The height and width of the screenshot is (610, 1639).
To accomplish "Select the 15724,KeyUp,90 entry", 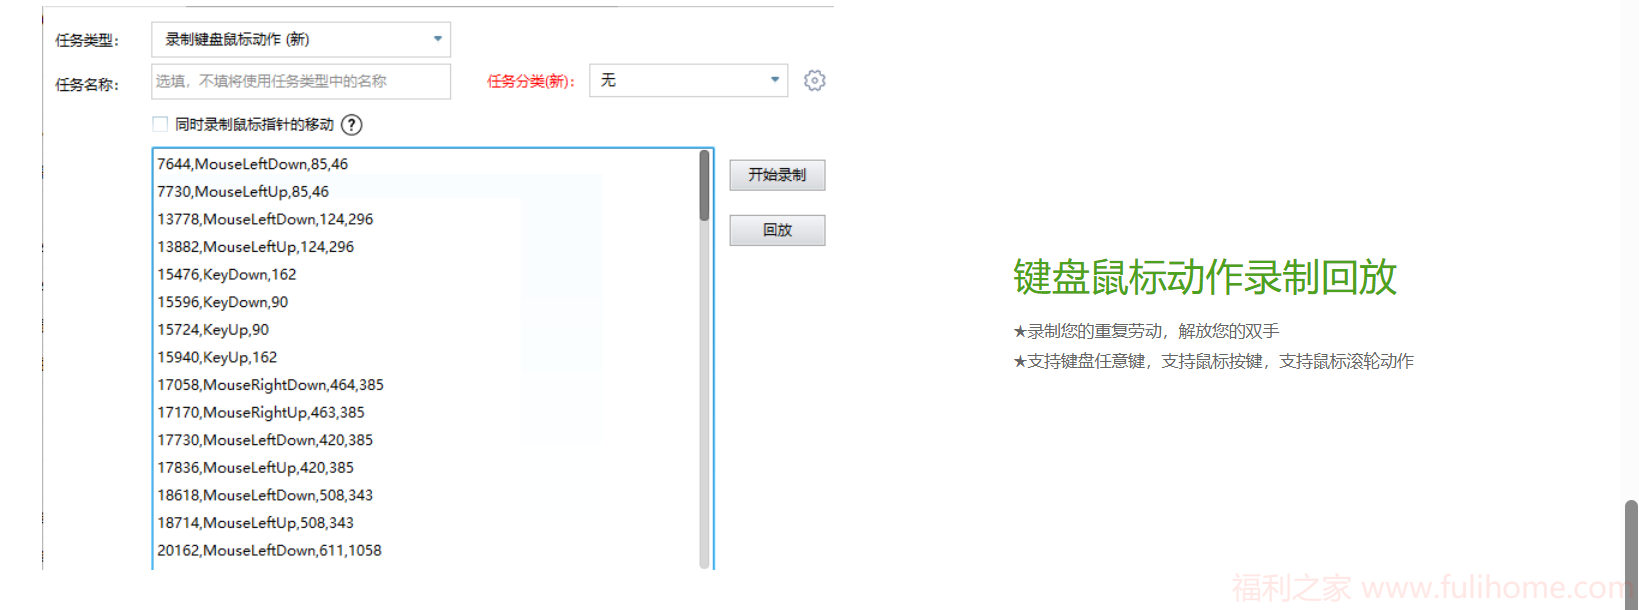I will [213, 330].
